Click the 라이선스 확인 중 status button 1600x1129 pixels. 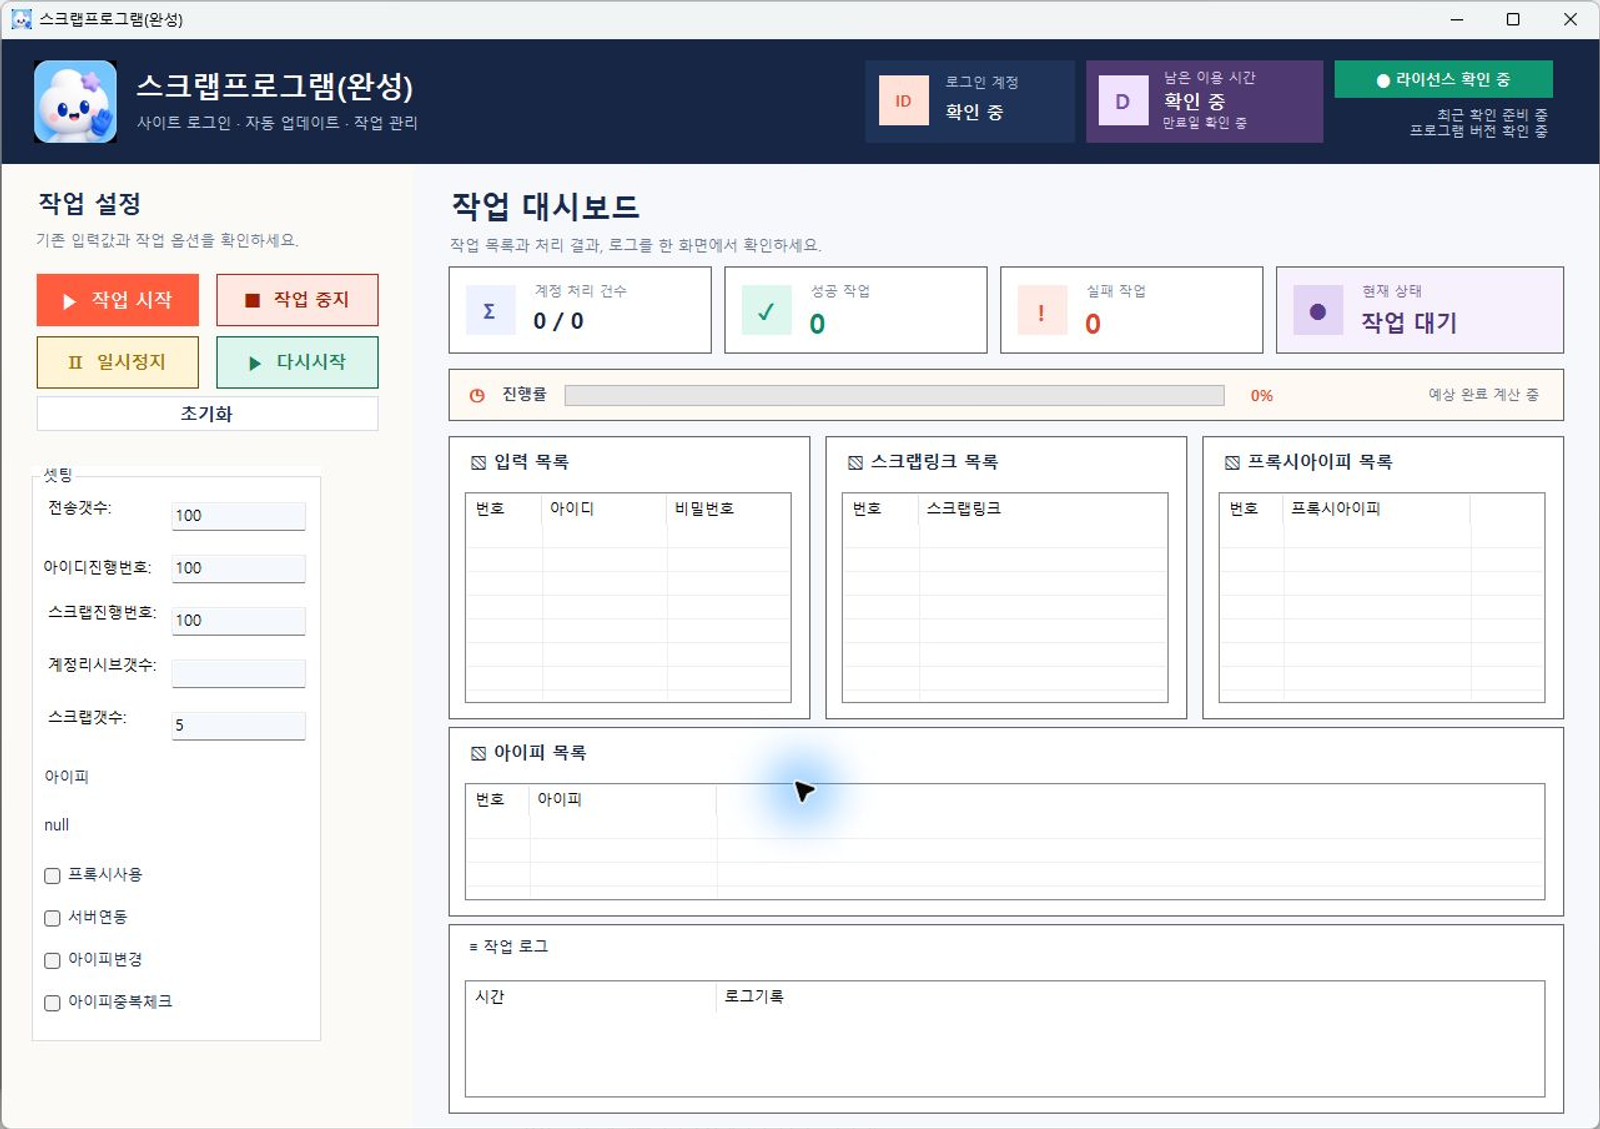(1443, 80)
